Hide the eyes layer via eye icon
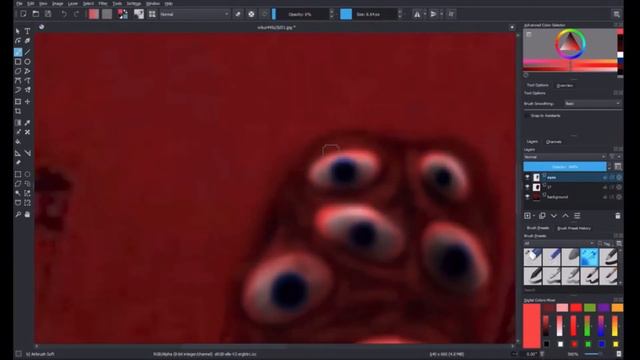 [x=527, y=178]
